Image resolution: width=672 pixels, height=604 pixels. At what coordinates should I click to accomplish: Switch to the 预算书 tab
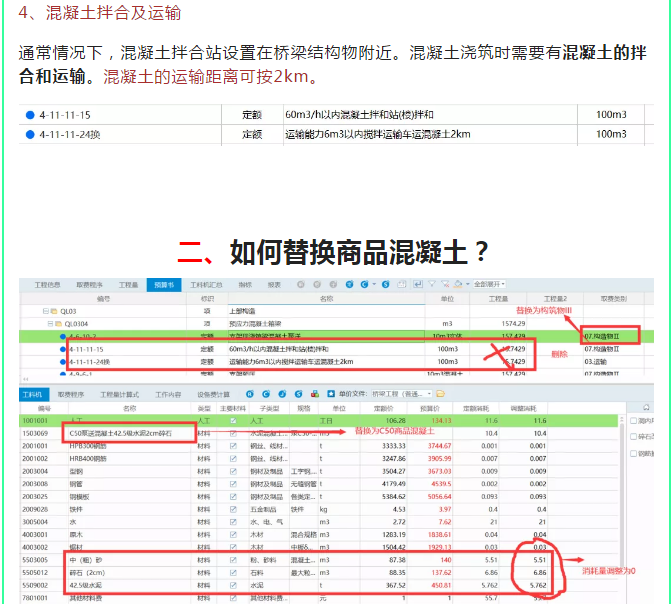[162, 285]
